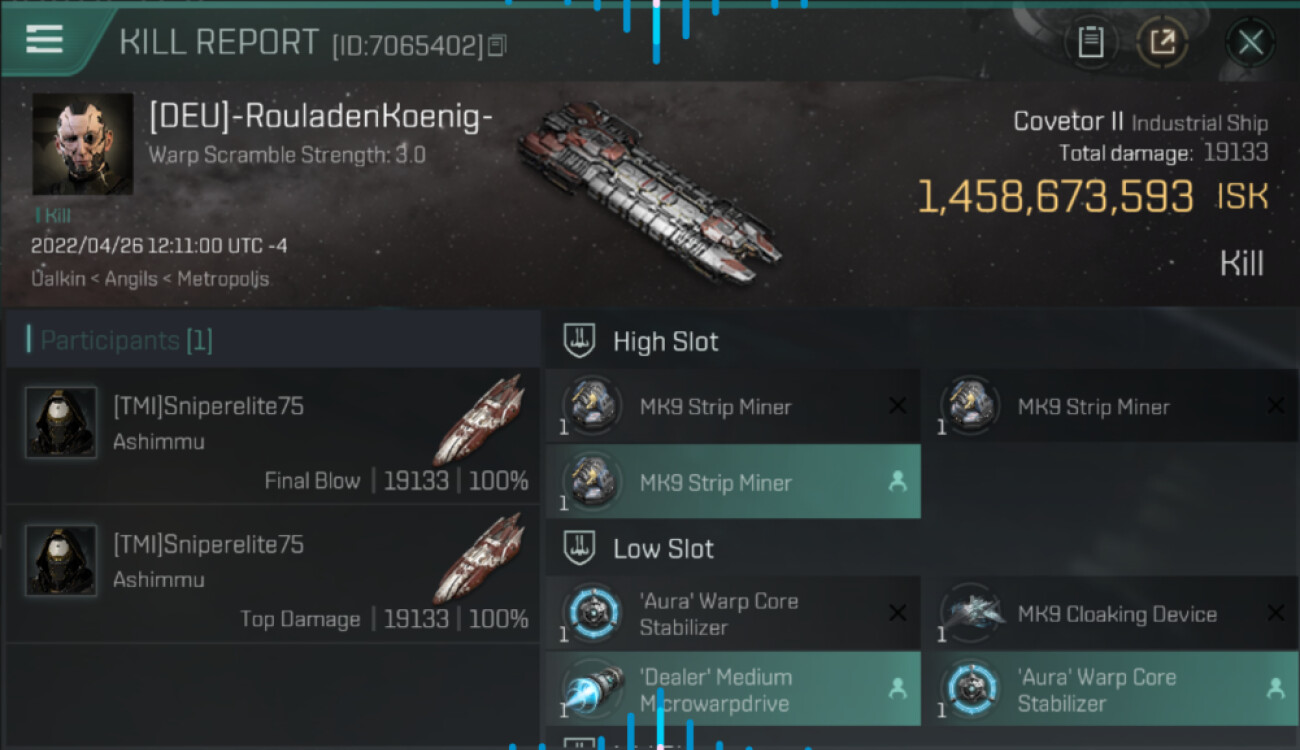Select the highlighted MK9 Strip Miner item
1300x750 pixels.
click(734, 482)
